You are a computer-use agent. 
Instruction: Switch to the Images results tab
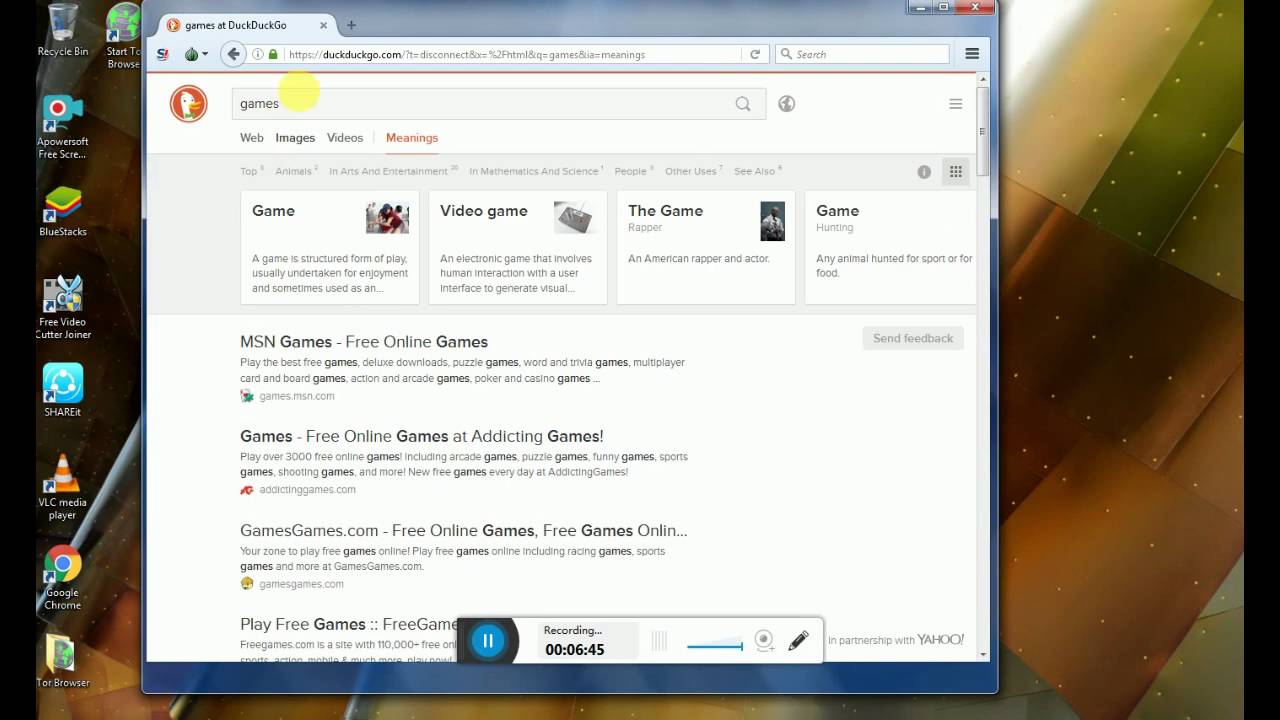click(295, 138)
